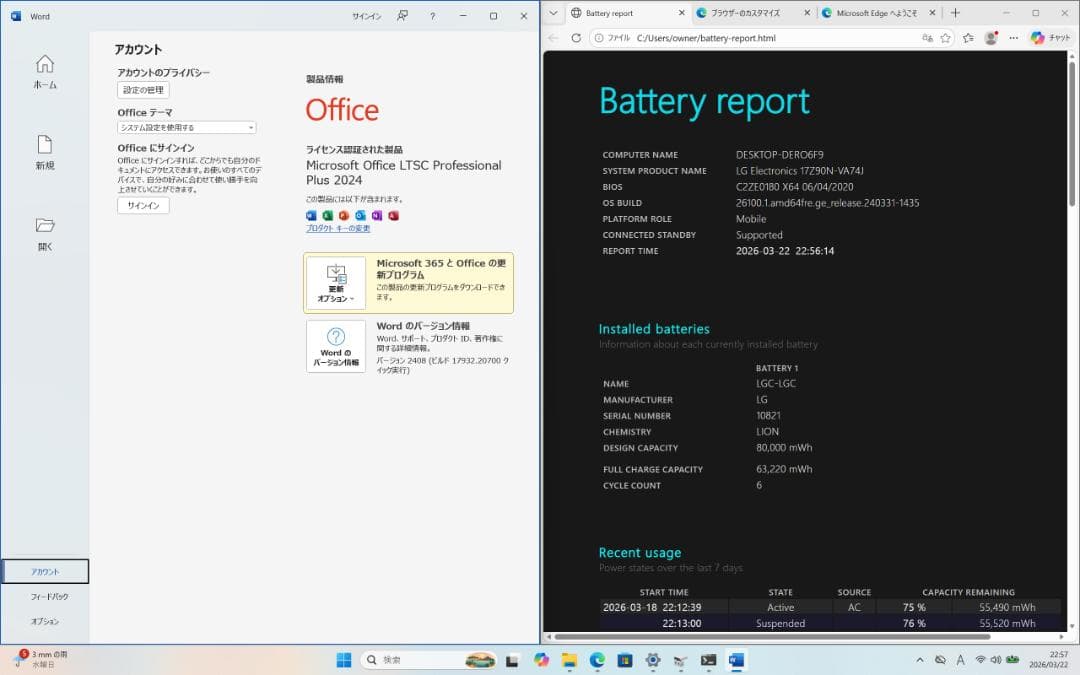
Task: Click the Outlook product icon under included products
Action: point(360,216)
